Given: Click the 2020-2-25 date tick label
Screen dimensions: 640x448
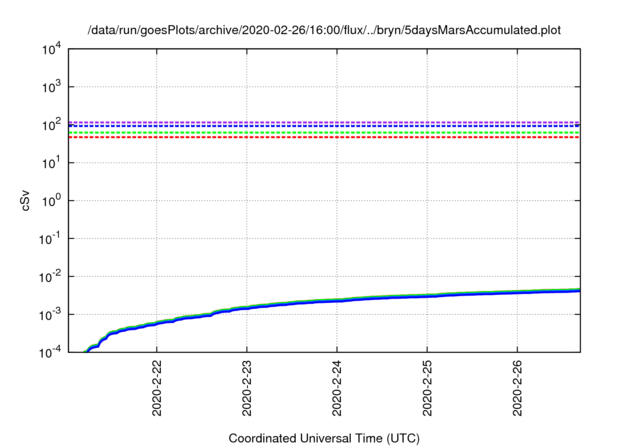Looking at the screenshot, I should 427,388.
